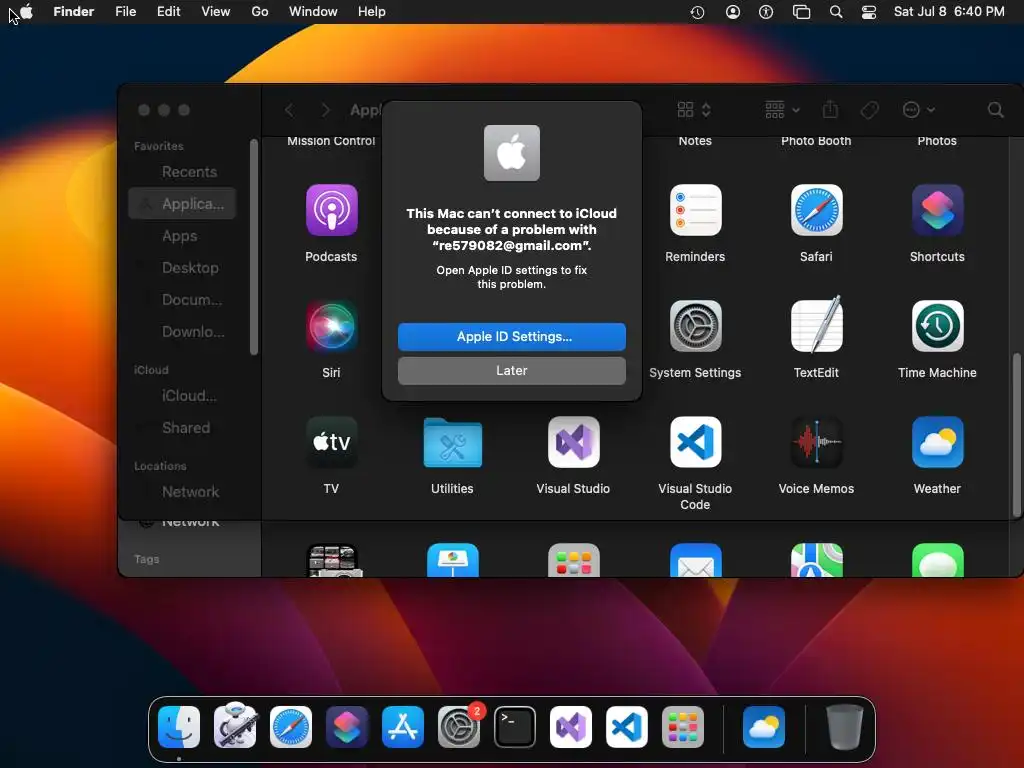Open the Podcasts app icon
Screen dimensions: 1024x768
(x=331, y=210)
